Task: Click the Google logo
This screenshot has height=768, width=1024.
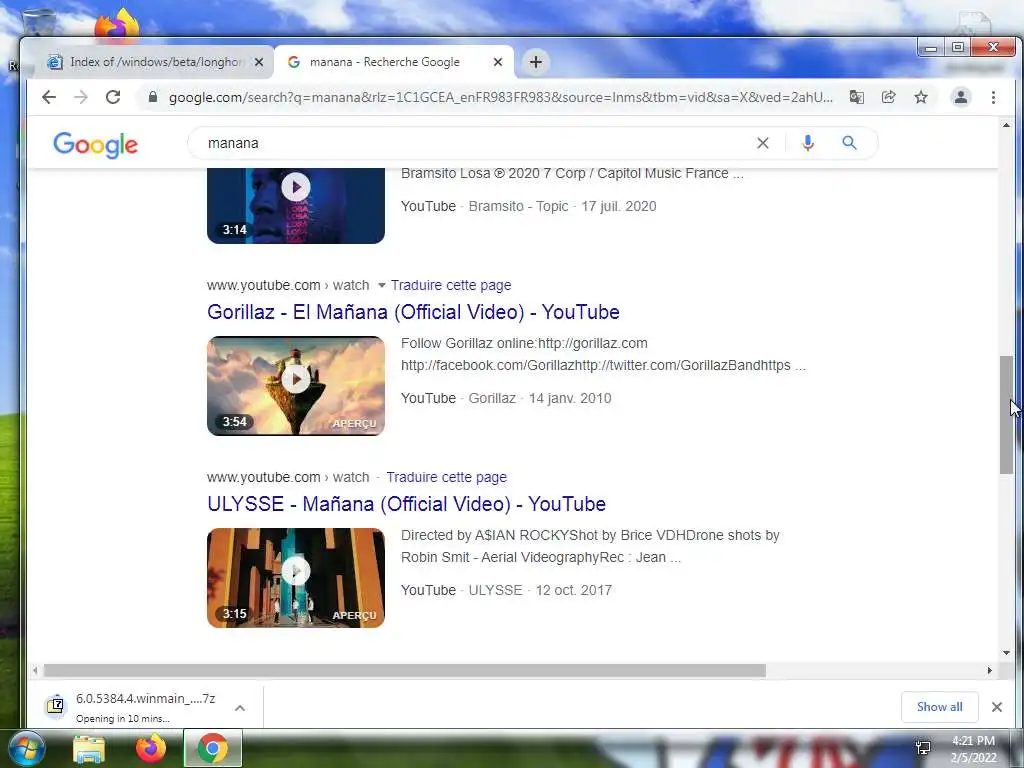Action: pyautogui.click(x=95, y=145)
